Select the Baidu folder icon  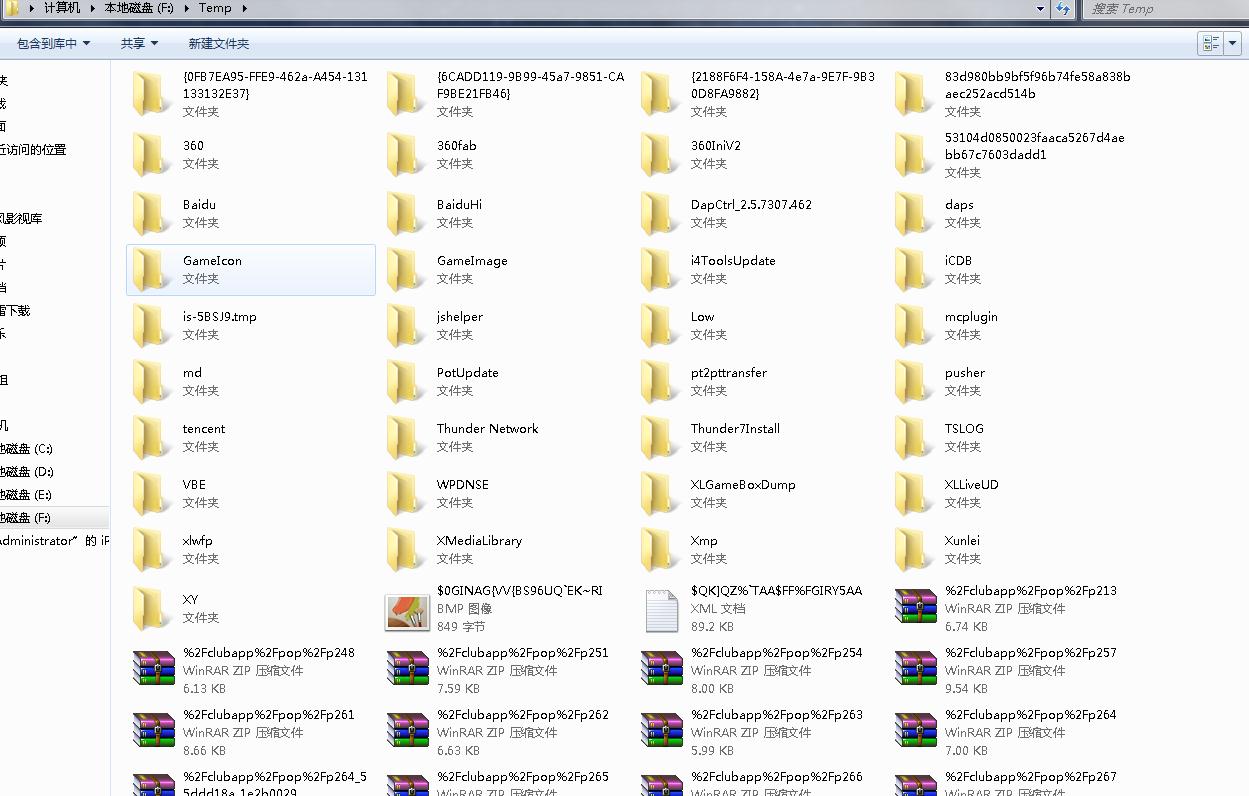pos(151,213)
